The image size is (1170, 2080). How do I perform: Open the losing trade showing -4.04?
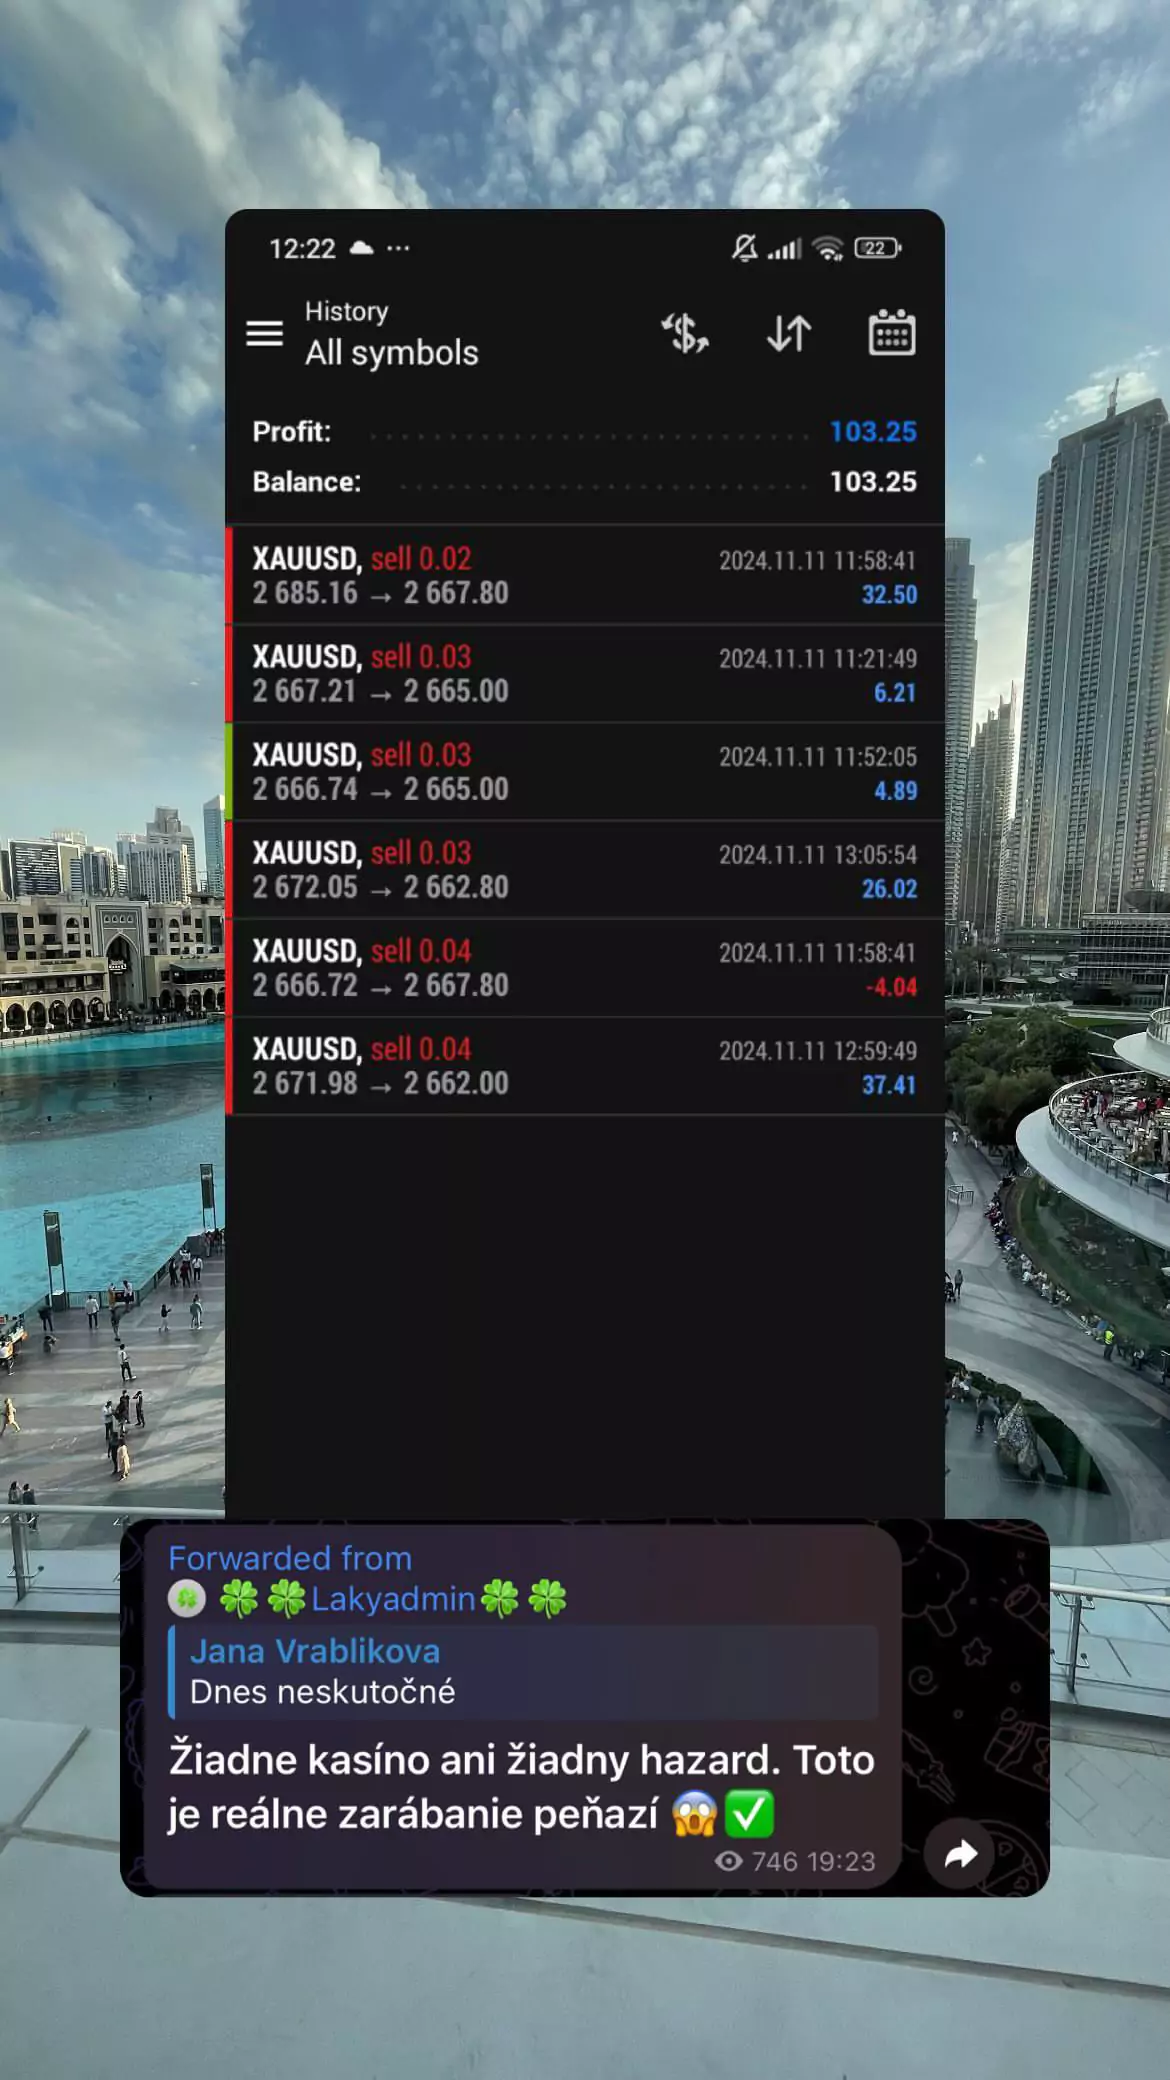[586, 968]
